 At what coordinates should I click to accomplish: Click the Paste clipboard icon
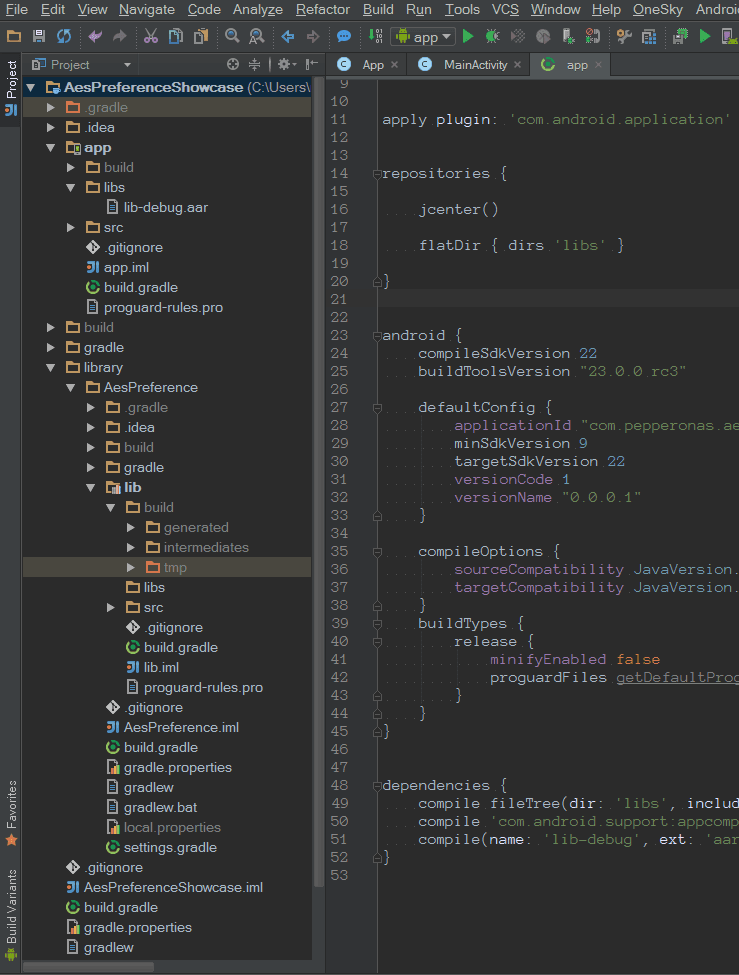click(201, 36)
